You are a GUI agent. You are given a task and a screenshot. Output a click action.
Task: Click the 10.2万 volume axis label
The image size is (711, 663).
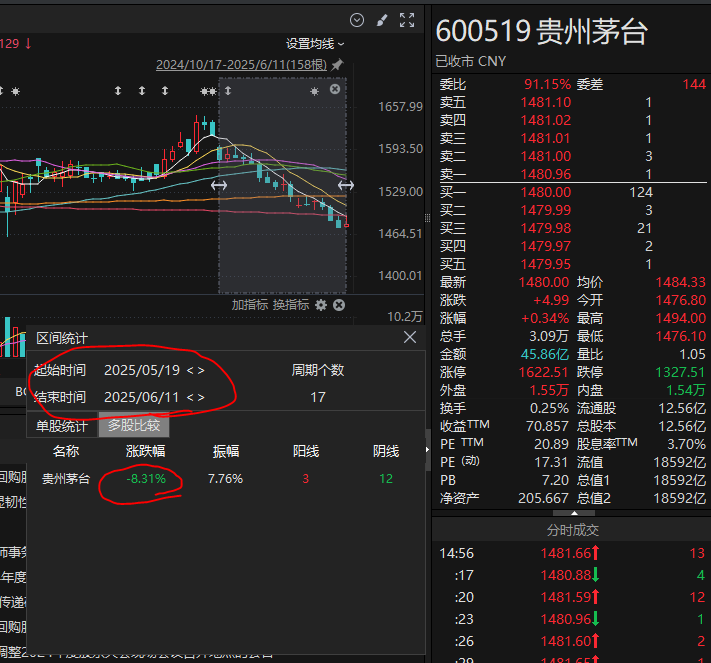pyautogui.click(x=404, y=317)
